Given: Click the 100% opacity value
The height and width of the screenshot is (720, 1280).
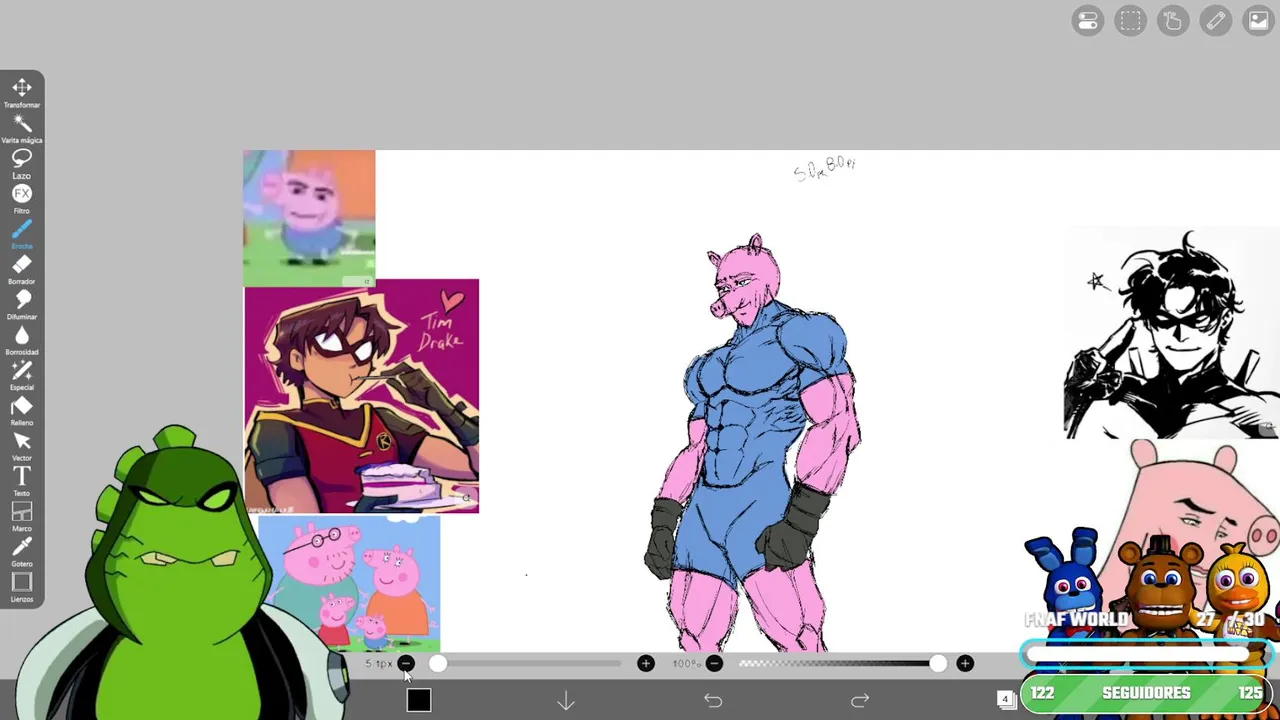Looking at the screenshot, I should pyautogui.click(x=686, y=664).
